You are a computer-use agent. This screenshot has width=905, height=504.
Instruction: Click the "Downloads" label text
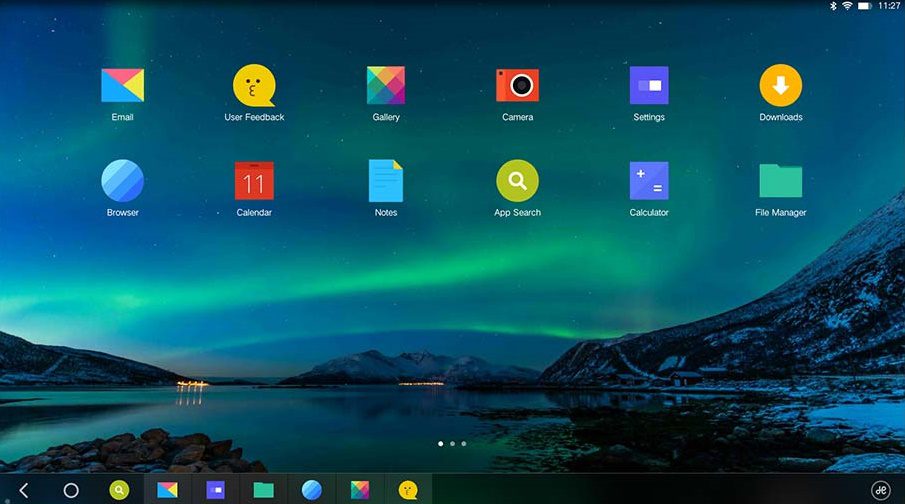780,117
